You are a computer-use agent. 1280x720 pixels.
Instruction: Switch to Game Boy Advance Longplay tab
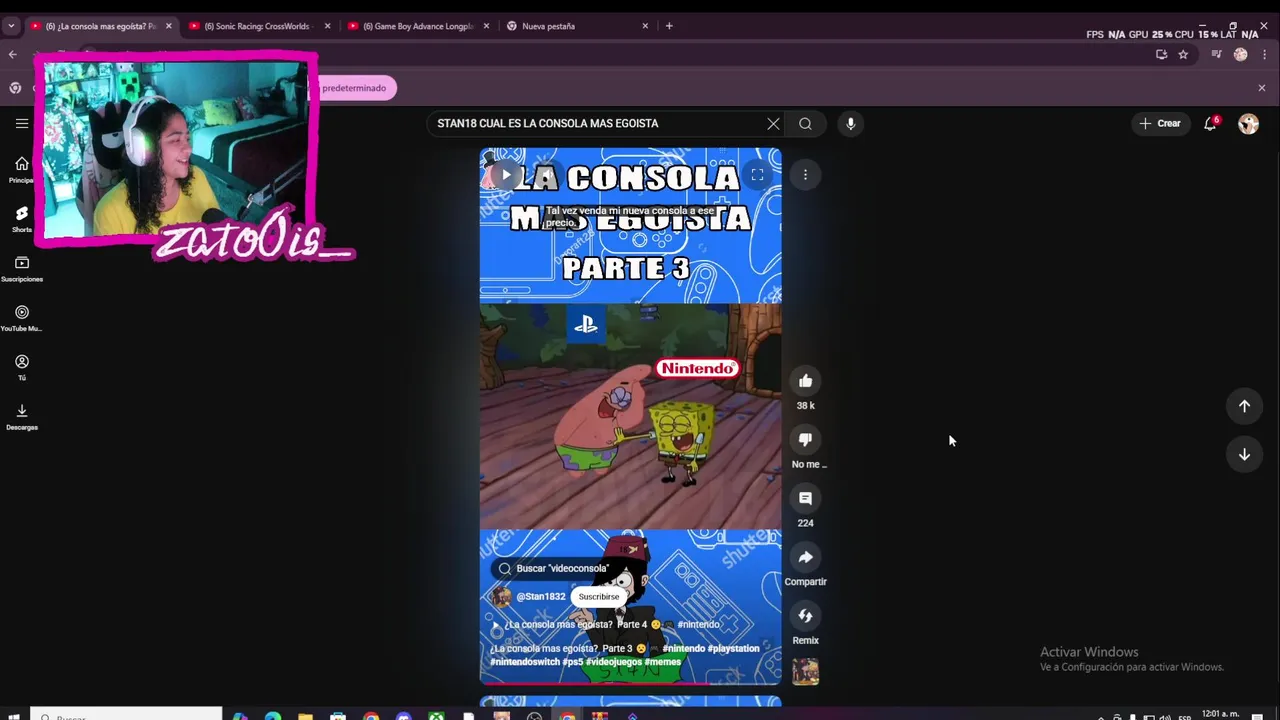[416, 26]
